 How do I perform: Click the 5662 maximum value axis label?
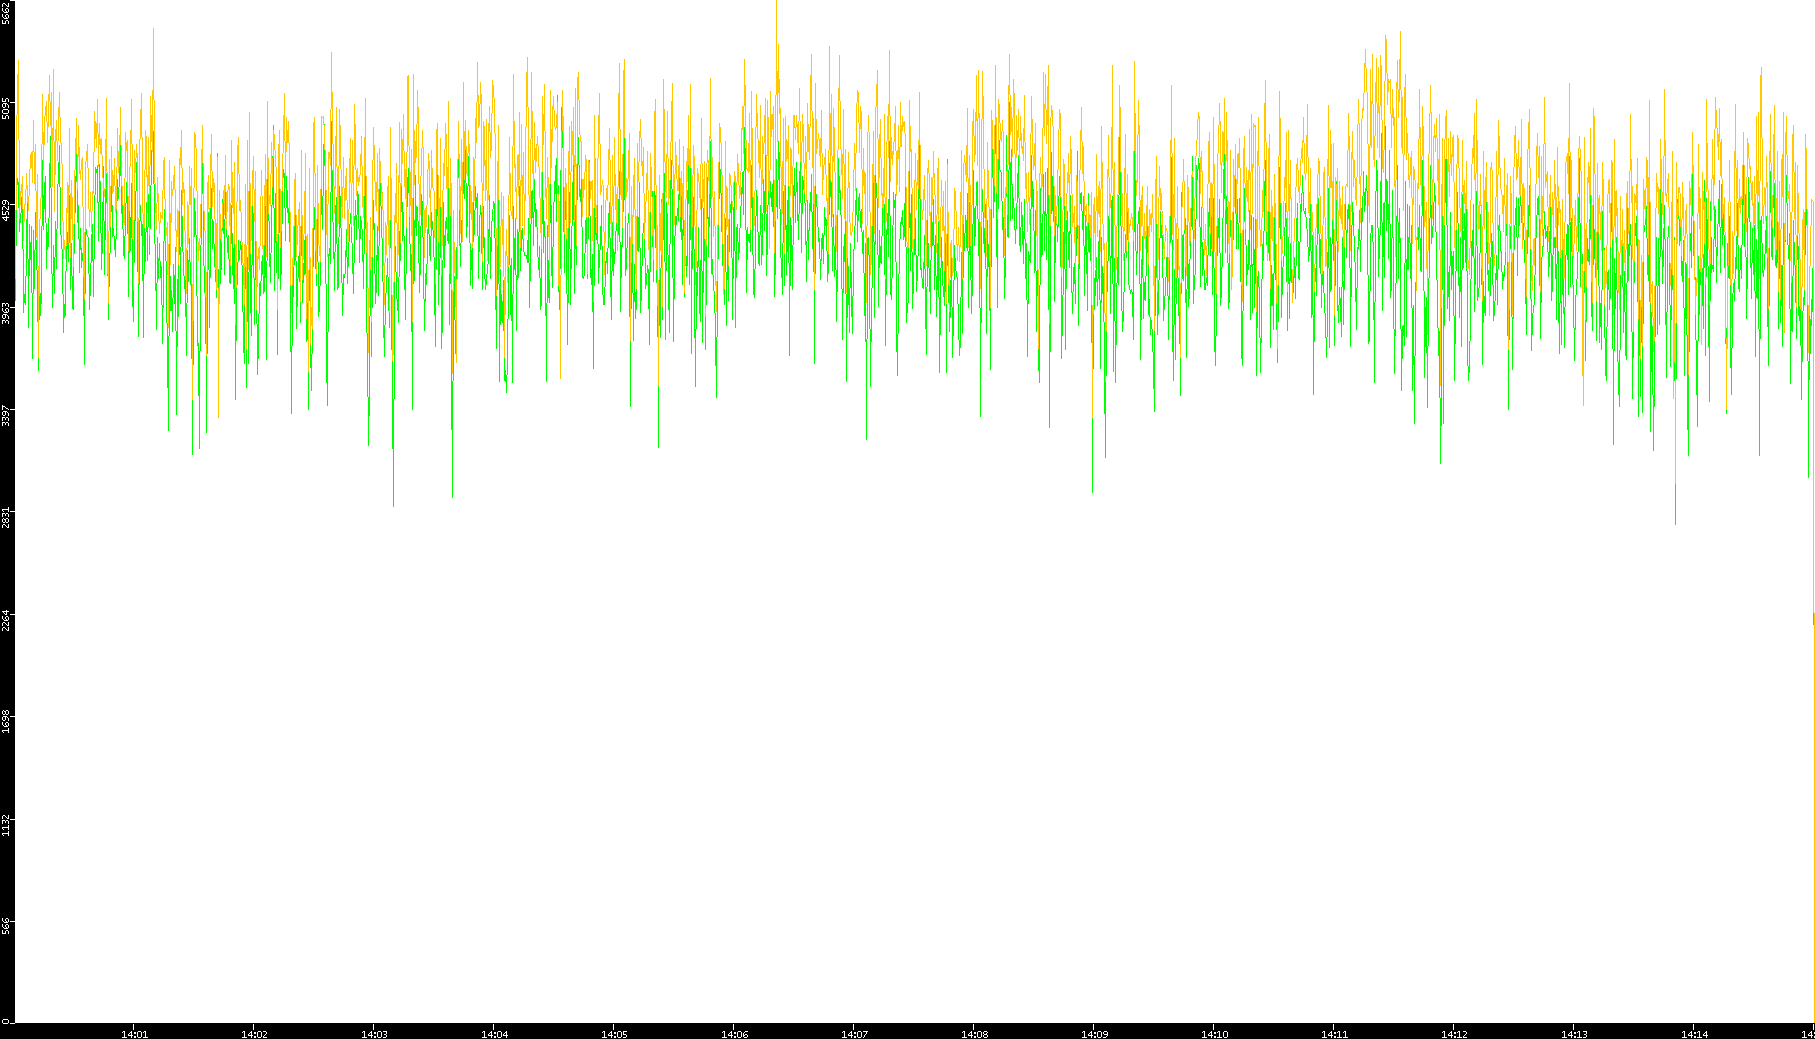[x=6, y=13]
